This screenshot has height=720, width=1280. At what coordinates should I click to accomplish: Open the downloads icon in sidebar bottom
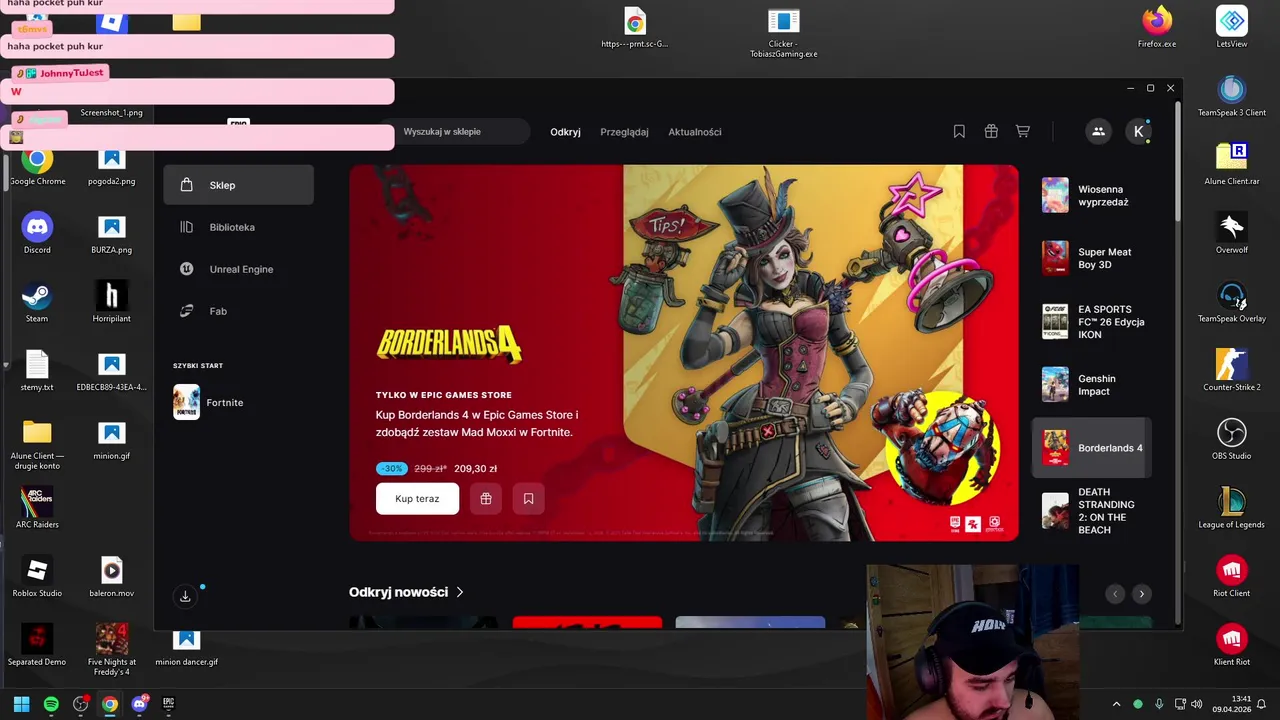pos(185,596)
